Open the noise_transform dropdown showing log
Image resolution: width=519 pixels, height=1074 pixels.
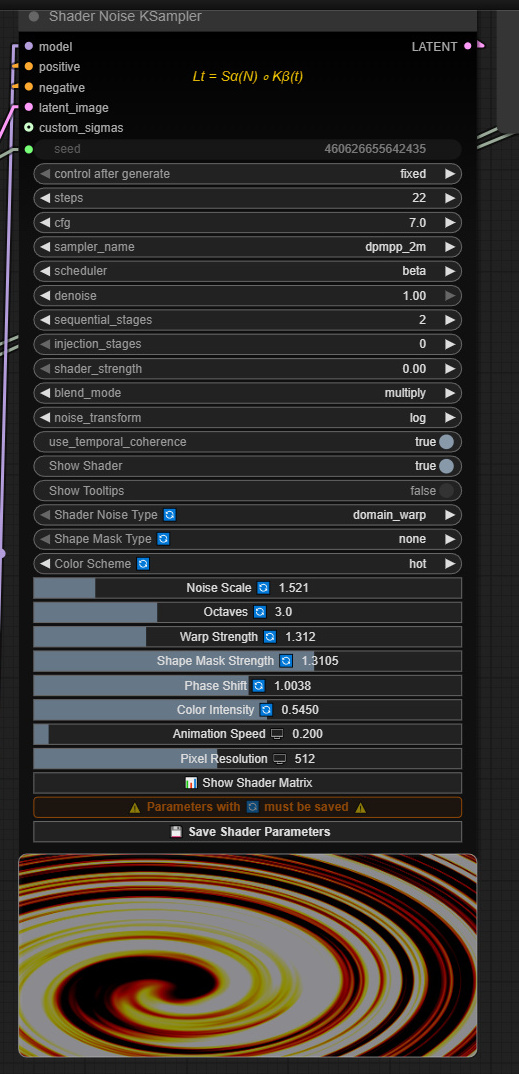pos(247,417)
